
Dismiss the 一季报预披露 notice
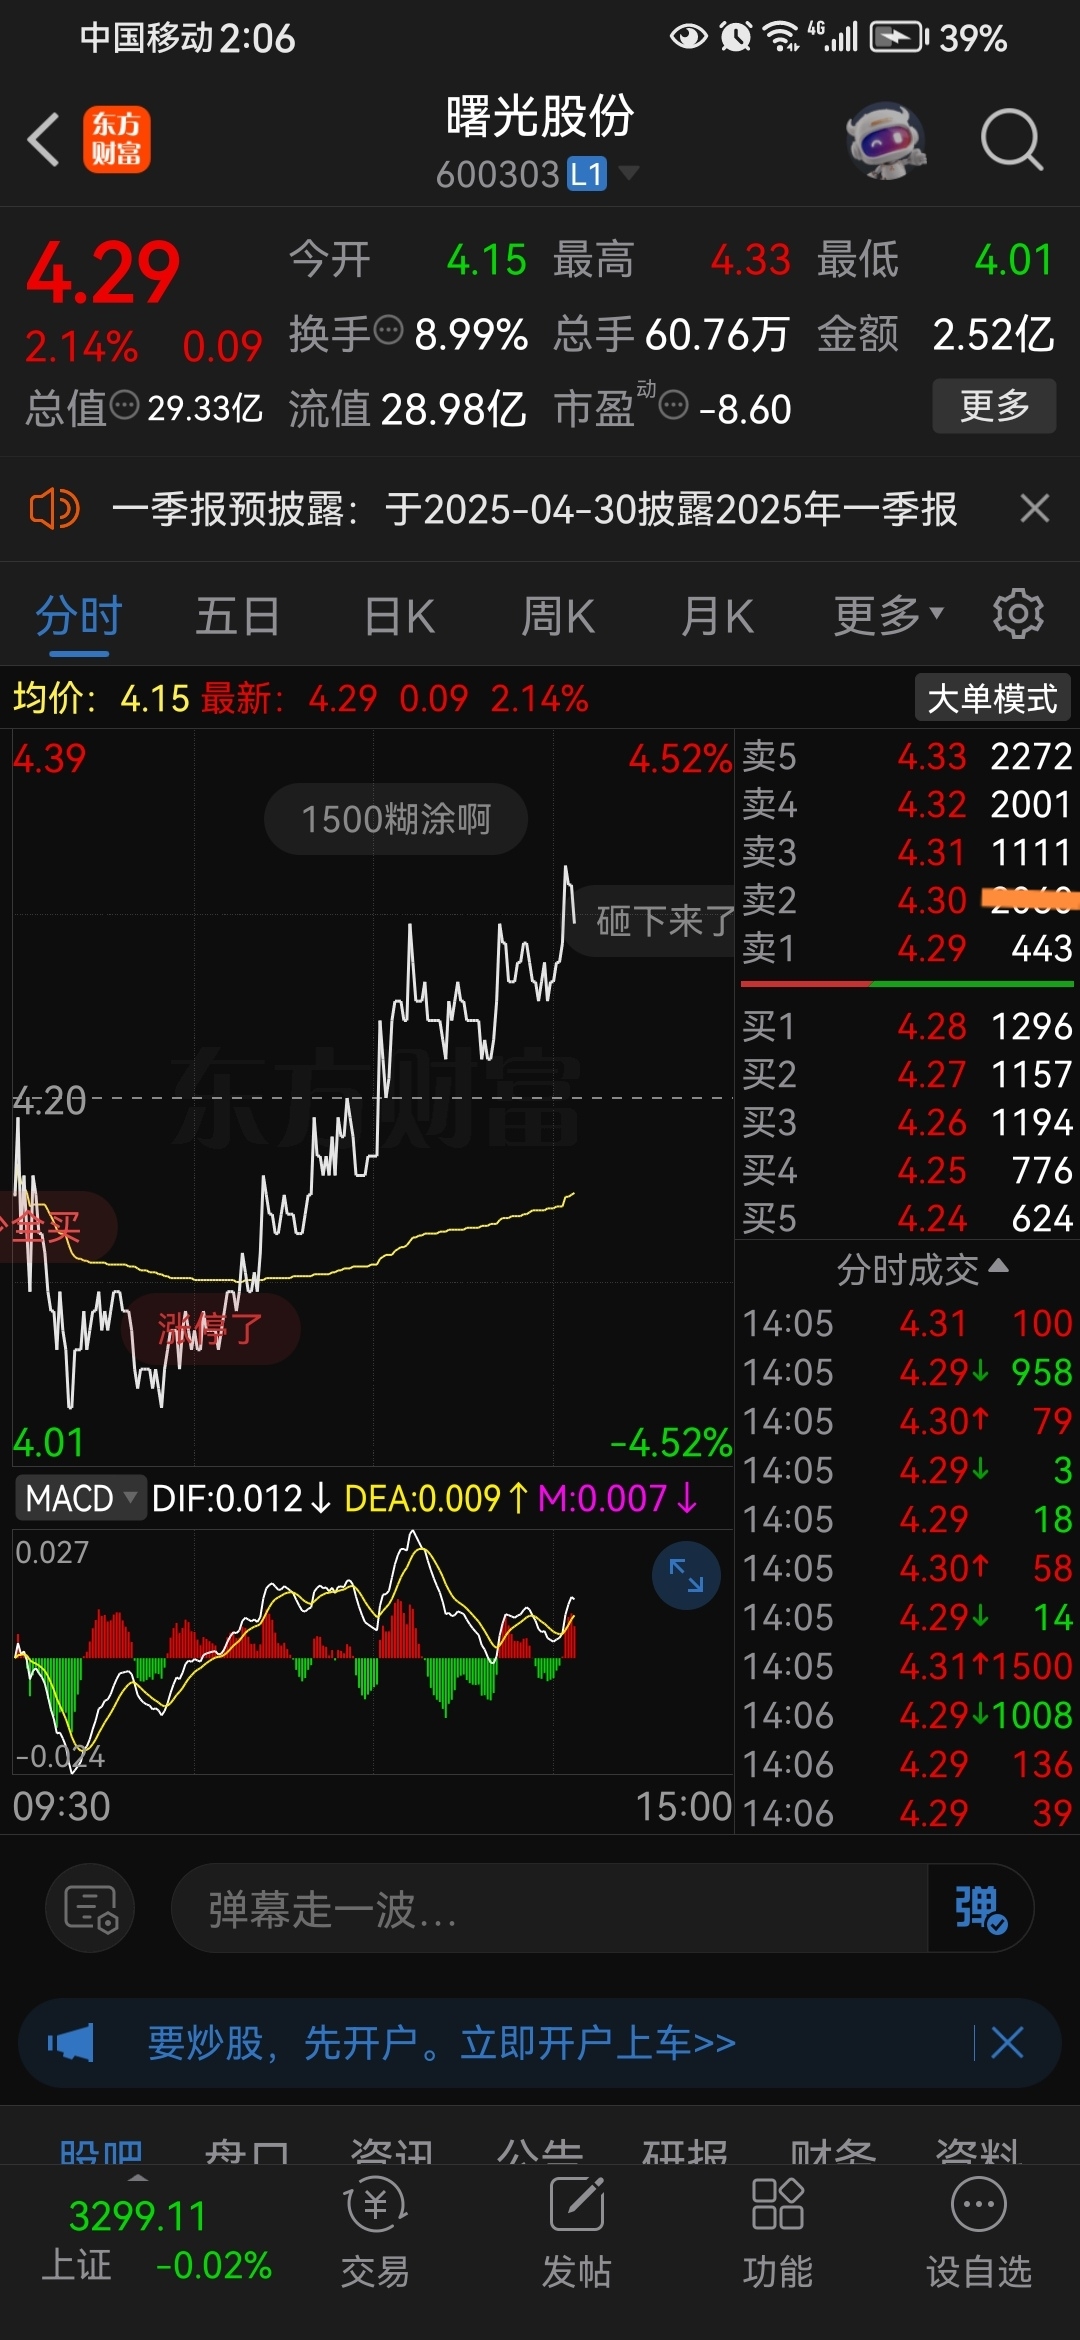click(x=1035, y=509)
